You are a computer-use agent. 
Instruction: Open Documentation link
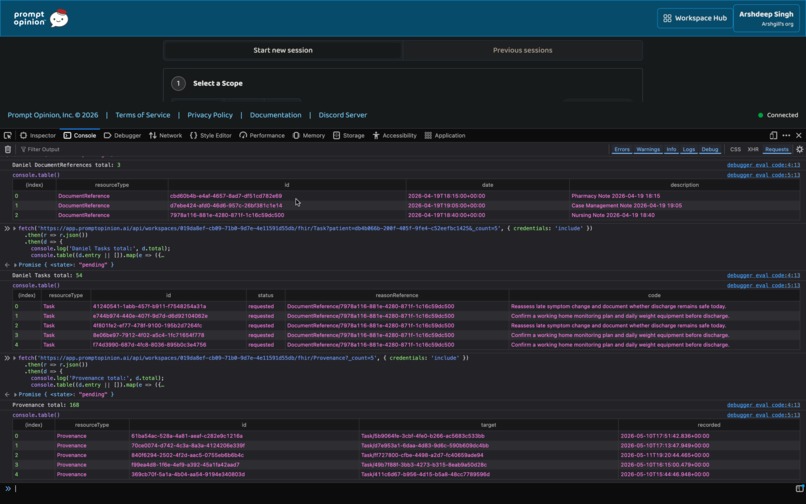(276, 115)
